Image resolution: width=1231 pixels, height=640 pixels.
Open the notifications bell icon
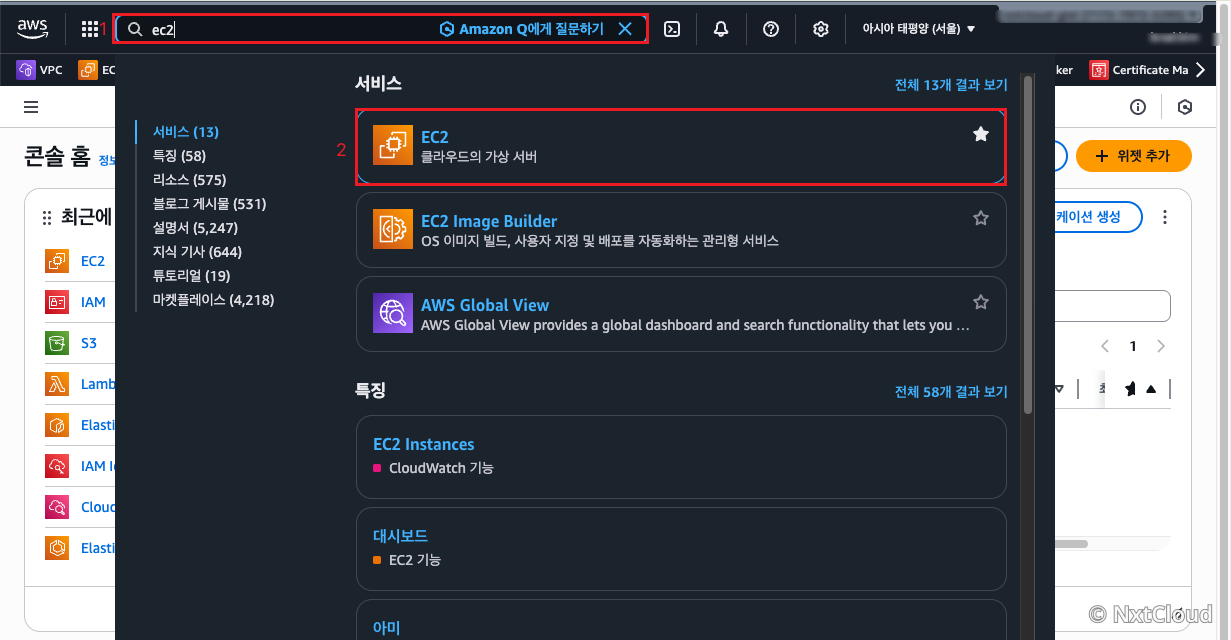pos(721,29)
